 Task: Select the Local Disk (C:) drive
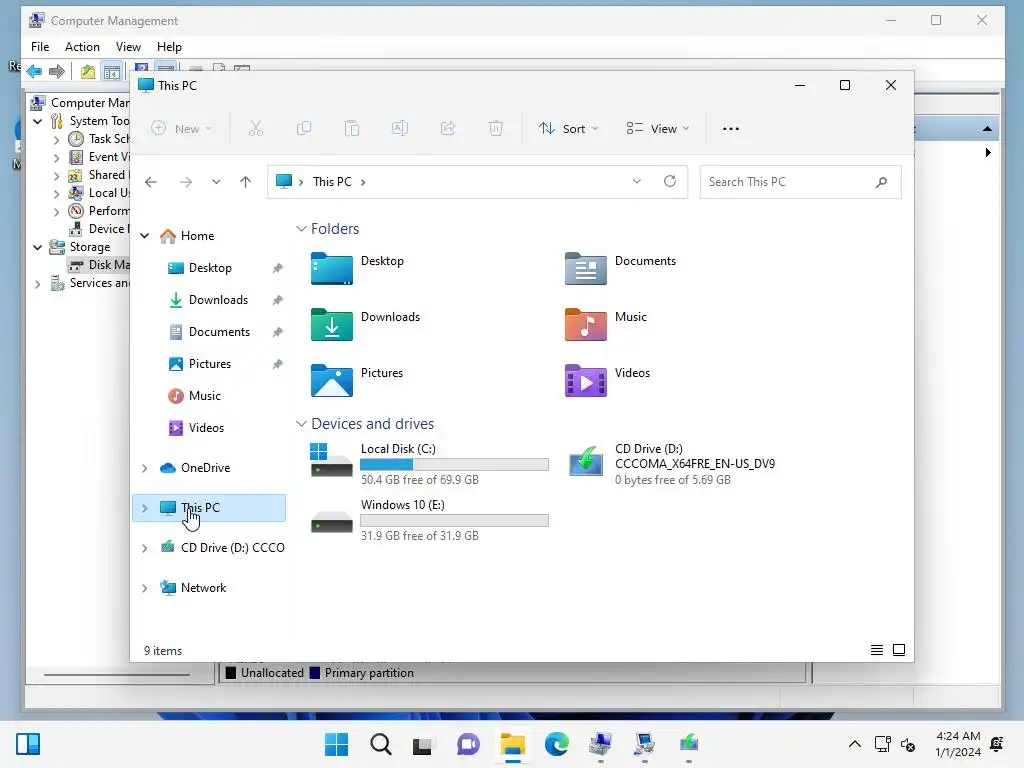click(429, 464)
